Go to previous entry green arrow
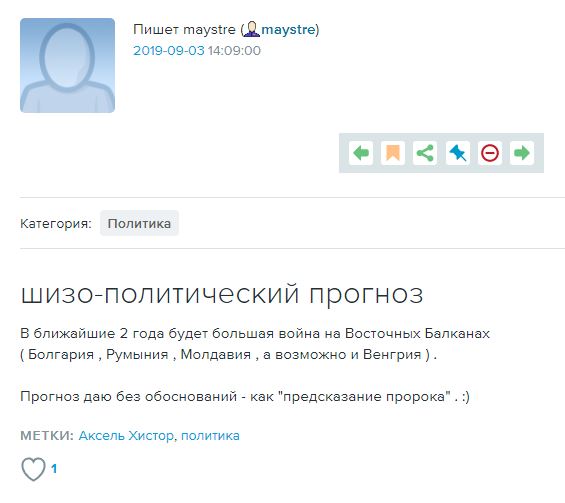 tap(361, 153)
